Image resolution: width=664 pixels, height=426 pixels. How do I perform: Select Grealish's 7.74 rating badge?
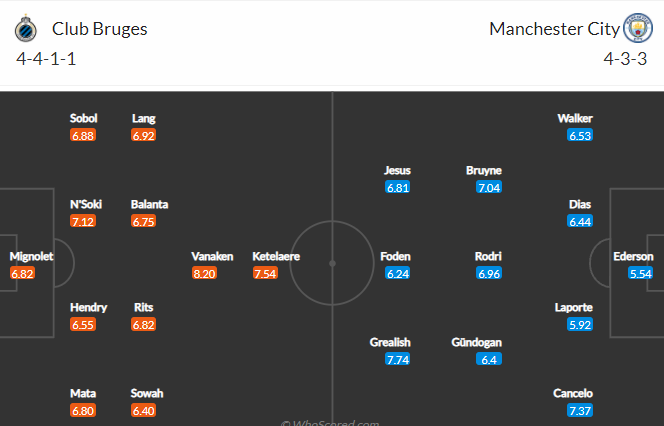coord(398,360)
